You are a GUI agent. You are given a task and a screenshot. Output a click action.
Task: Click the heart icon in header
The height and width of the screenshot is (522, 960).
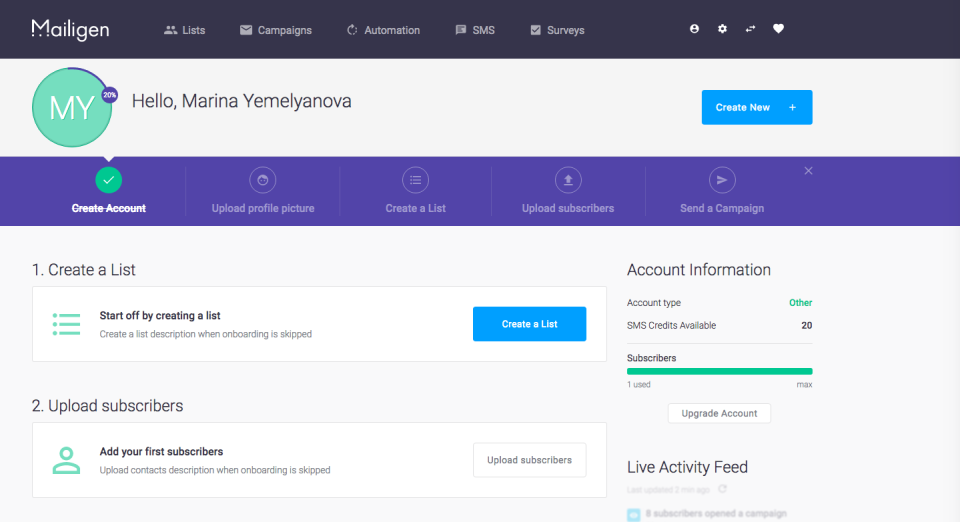pos(778,29)
